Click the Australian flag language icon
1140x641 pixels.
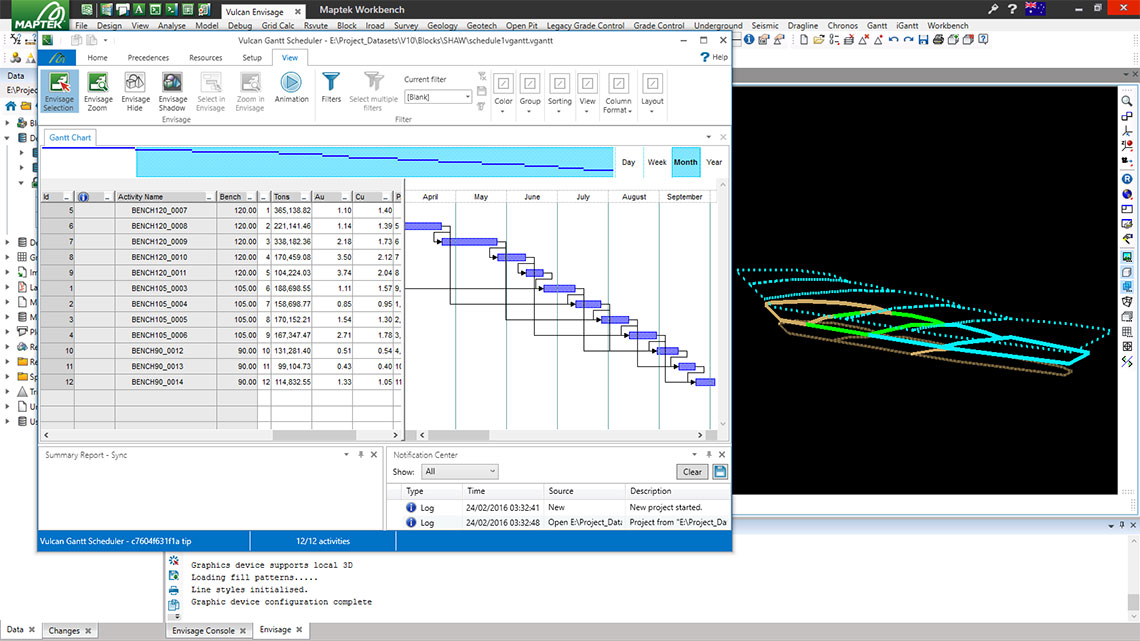1035,9
